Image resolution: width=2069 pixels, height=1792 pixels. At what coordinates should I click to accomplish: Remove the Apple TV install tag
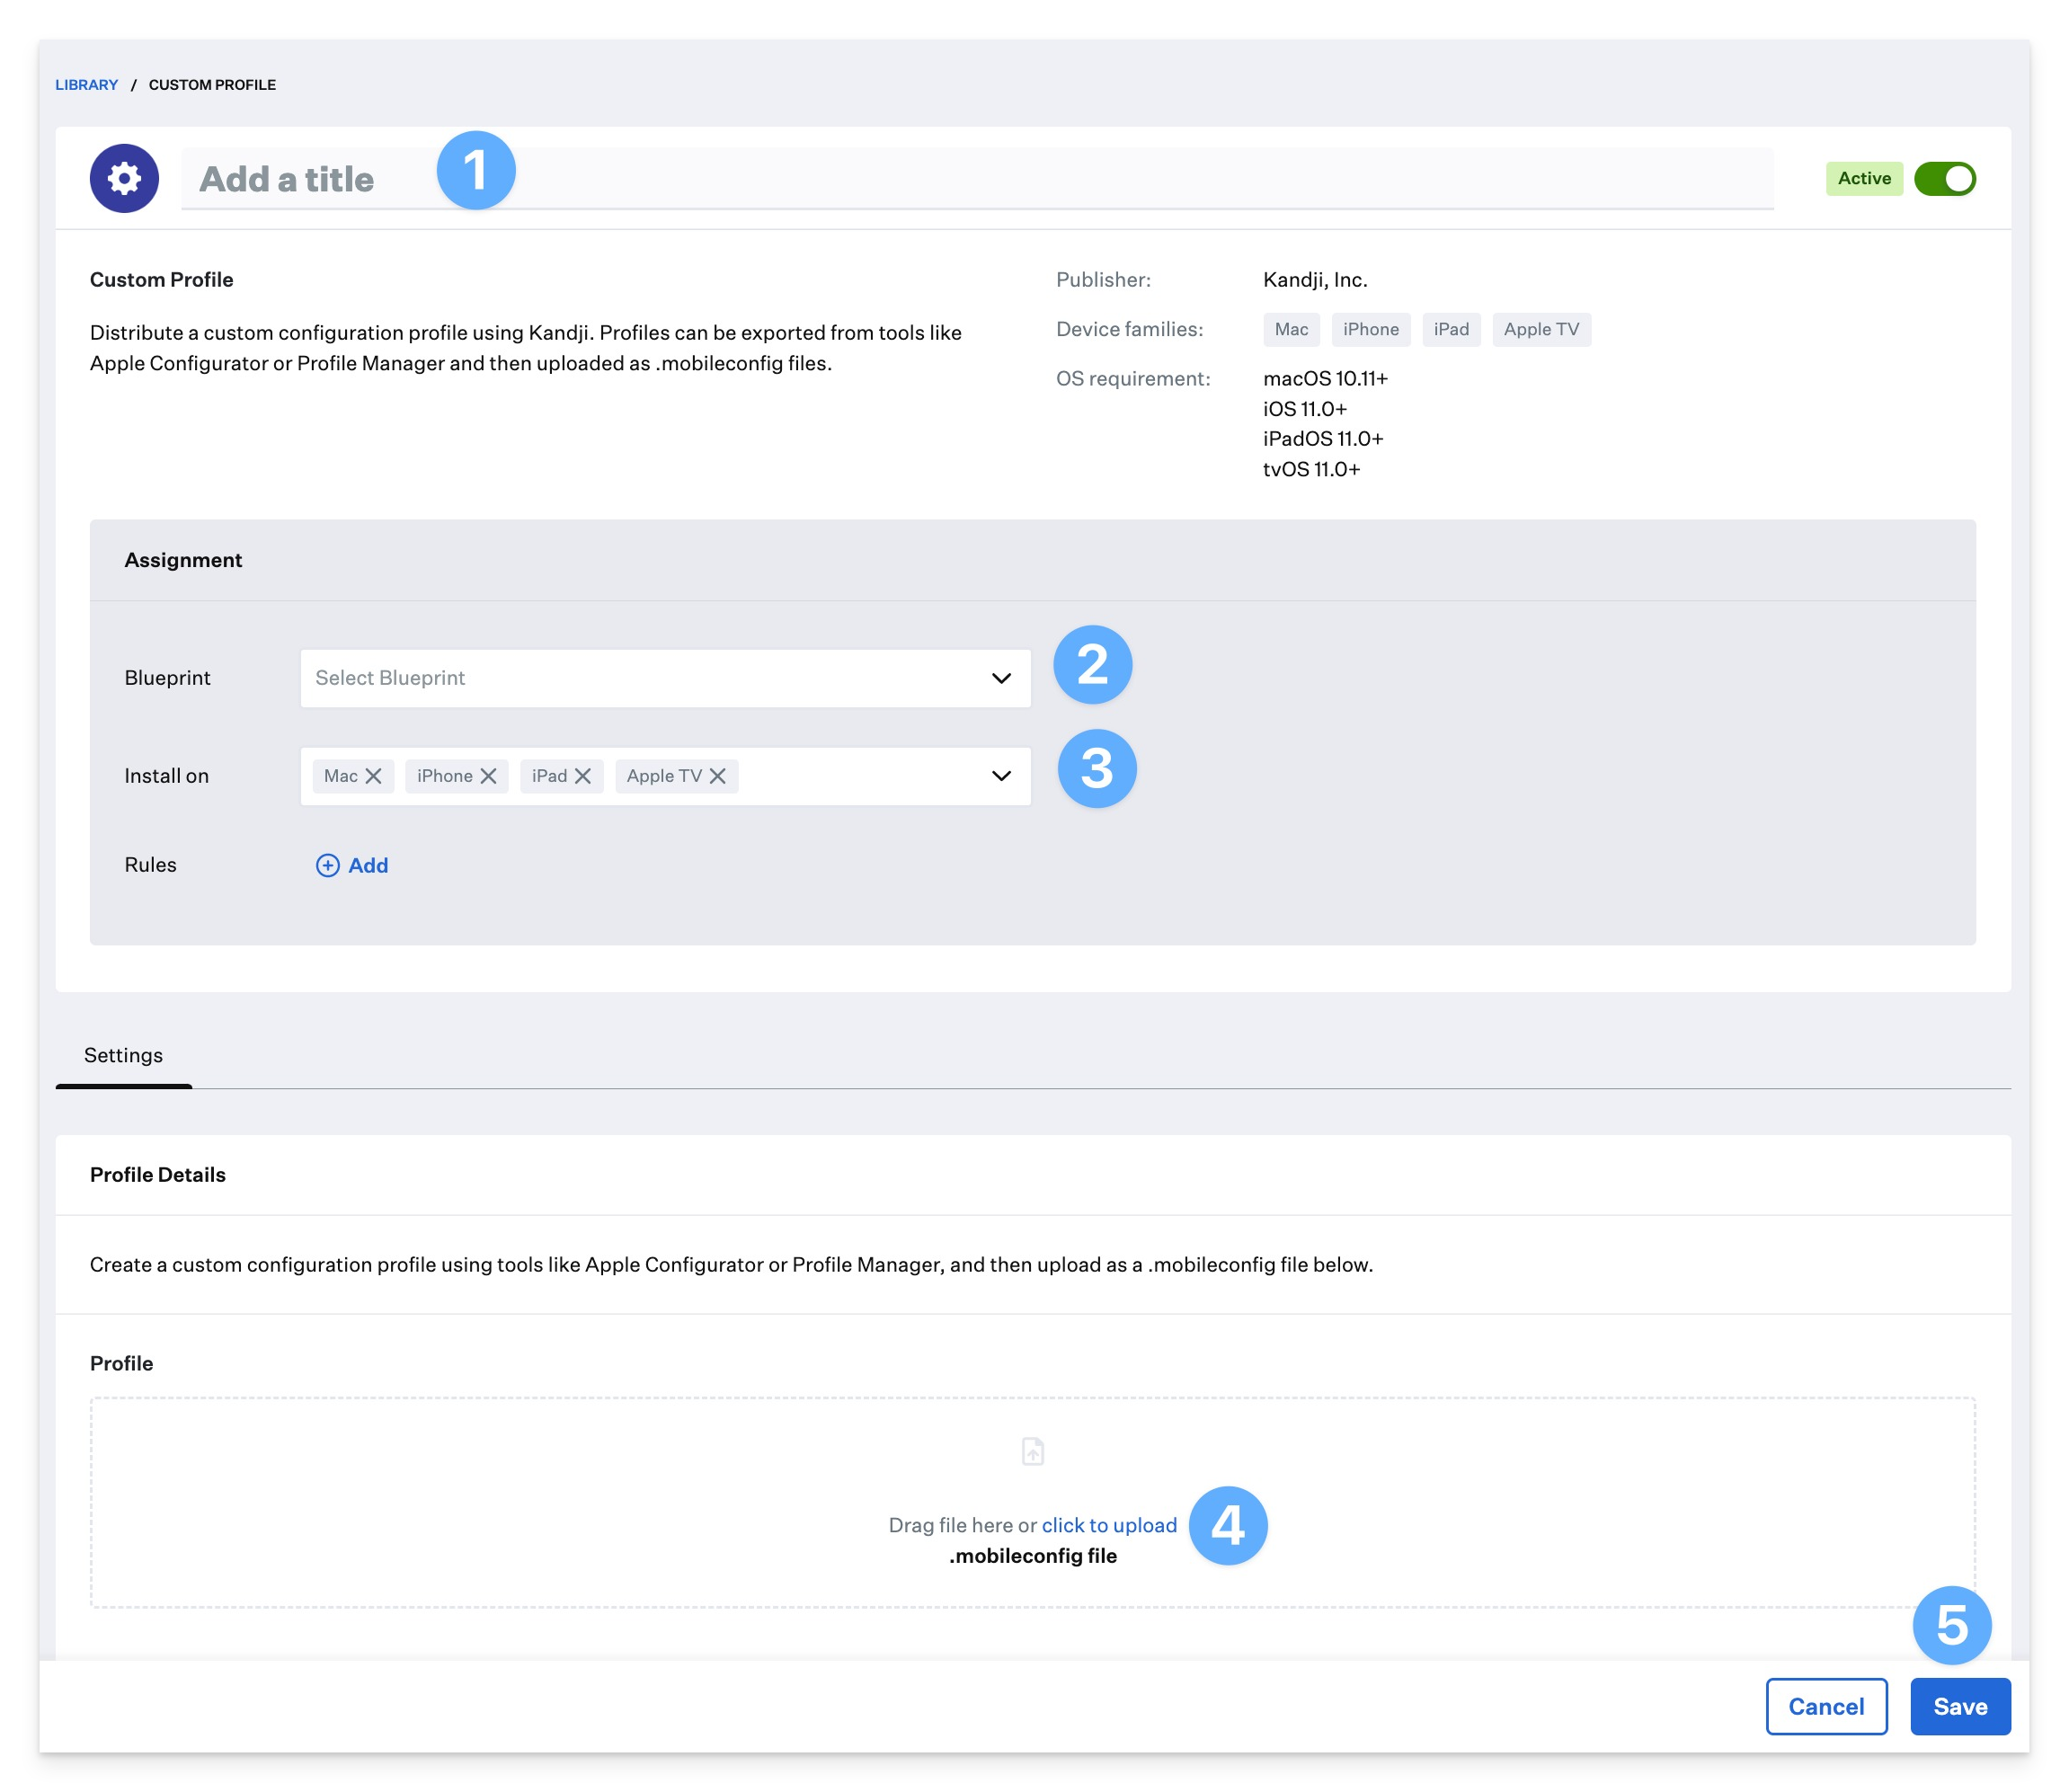point(718,776)
